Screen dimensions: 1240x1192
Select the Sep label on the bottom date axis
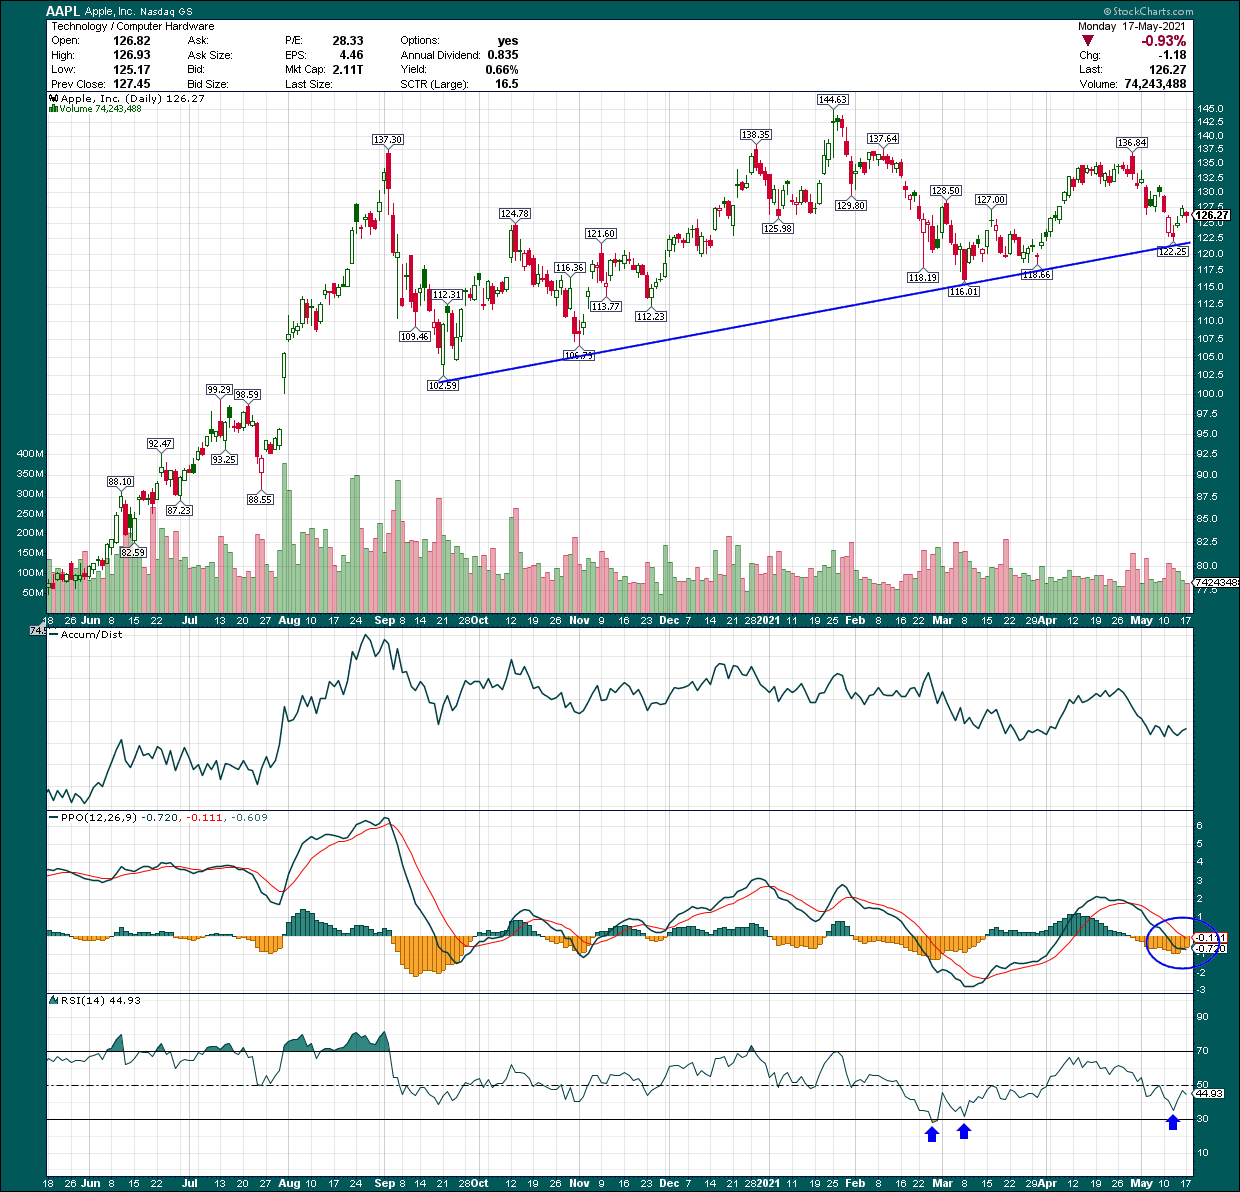click(385, 1184)
